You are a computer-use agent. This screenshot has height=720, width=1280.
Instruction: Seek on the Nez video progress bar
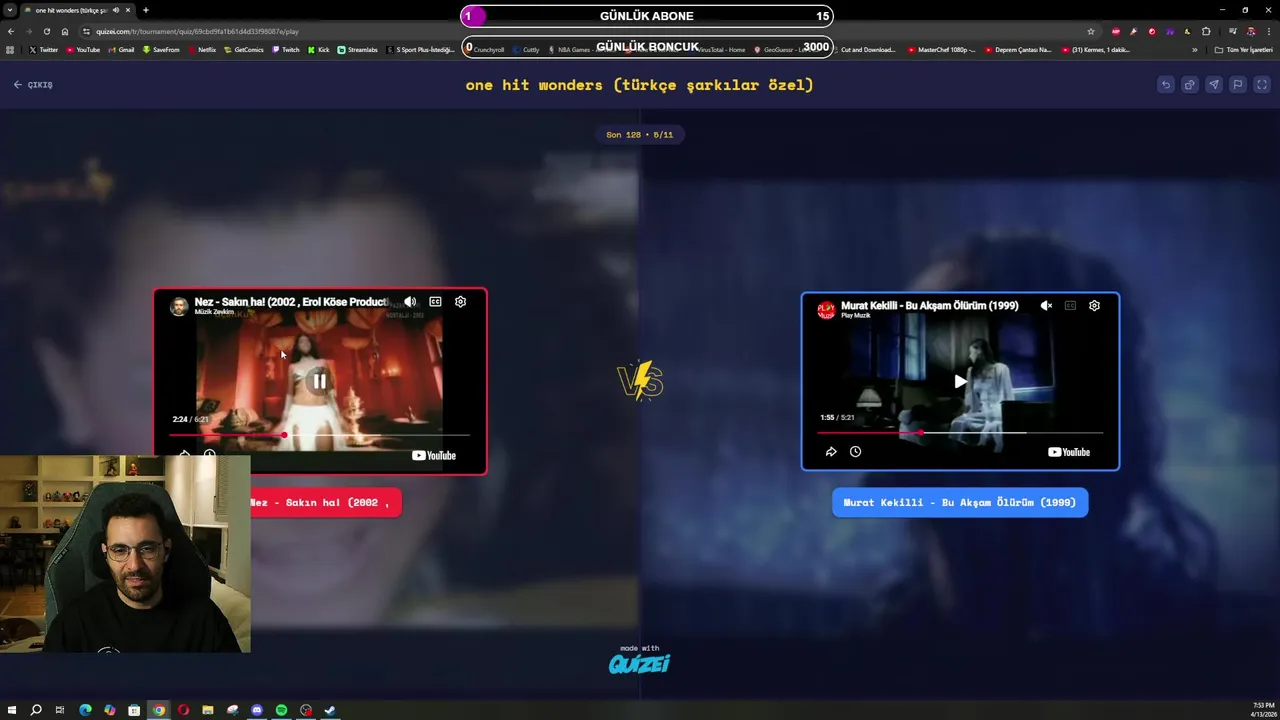tap(319, 435)
